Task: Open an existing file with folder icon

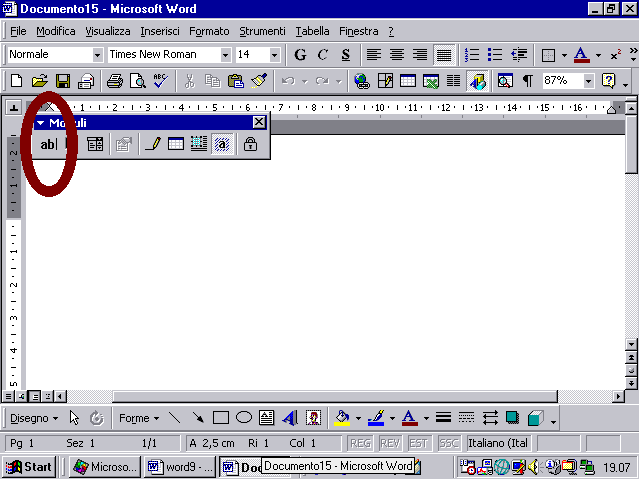Action: (x=40, y=81)
